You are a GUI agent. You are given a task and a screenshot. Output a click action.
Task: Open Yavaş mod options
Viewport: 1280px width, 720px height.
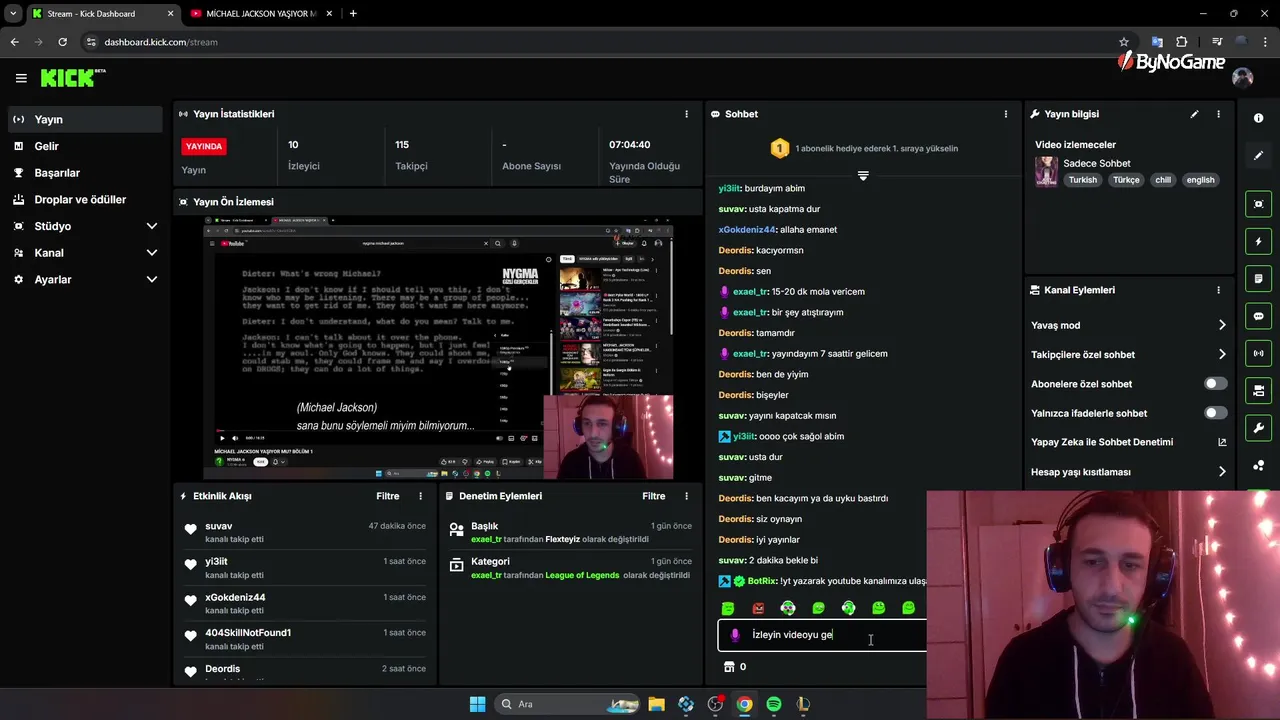click(1129, 325)
